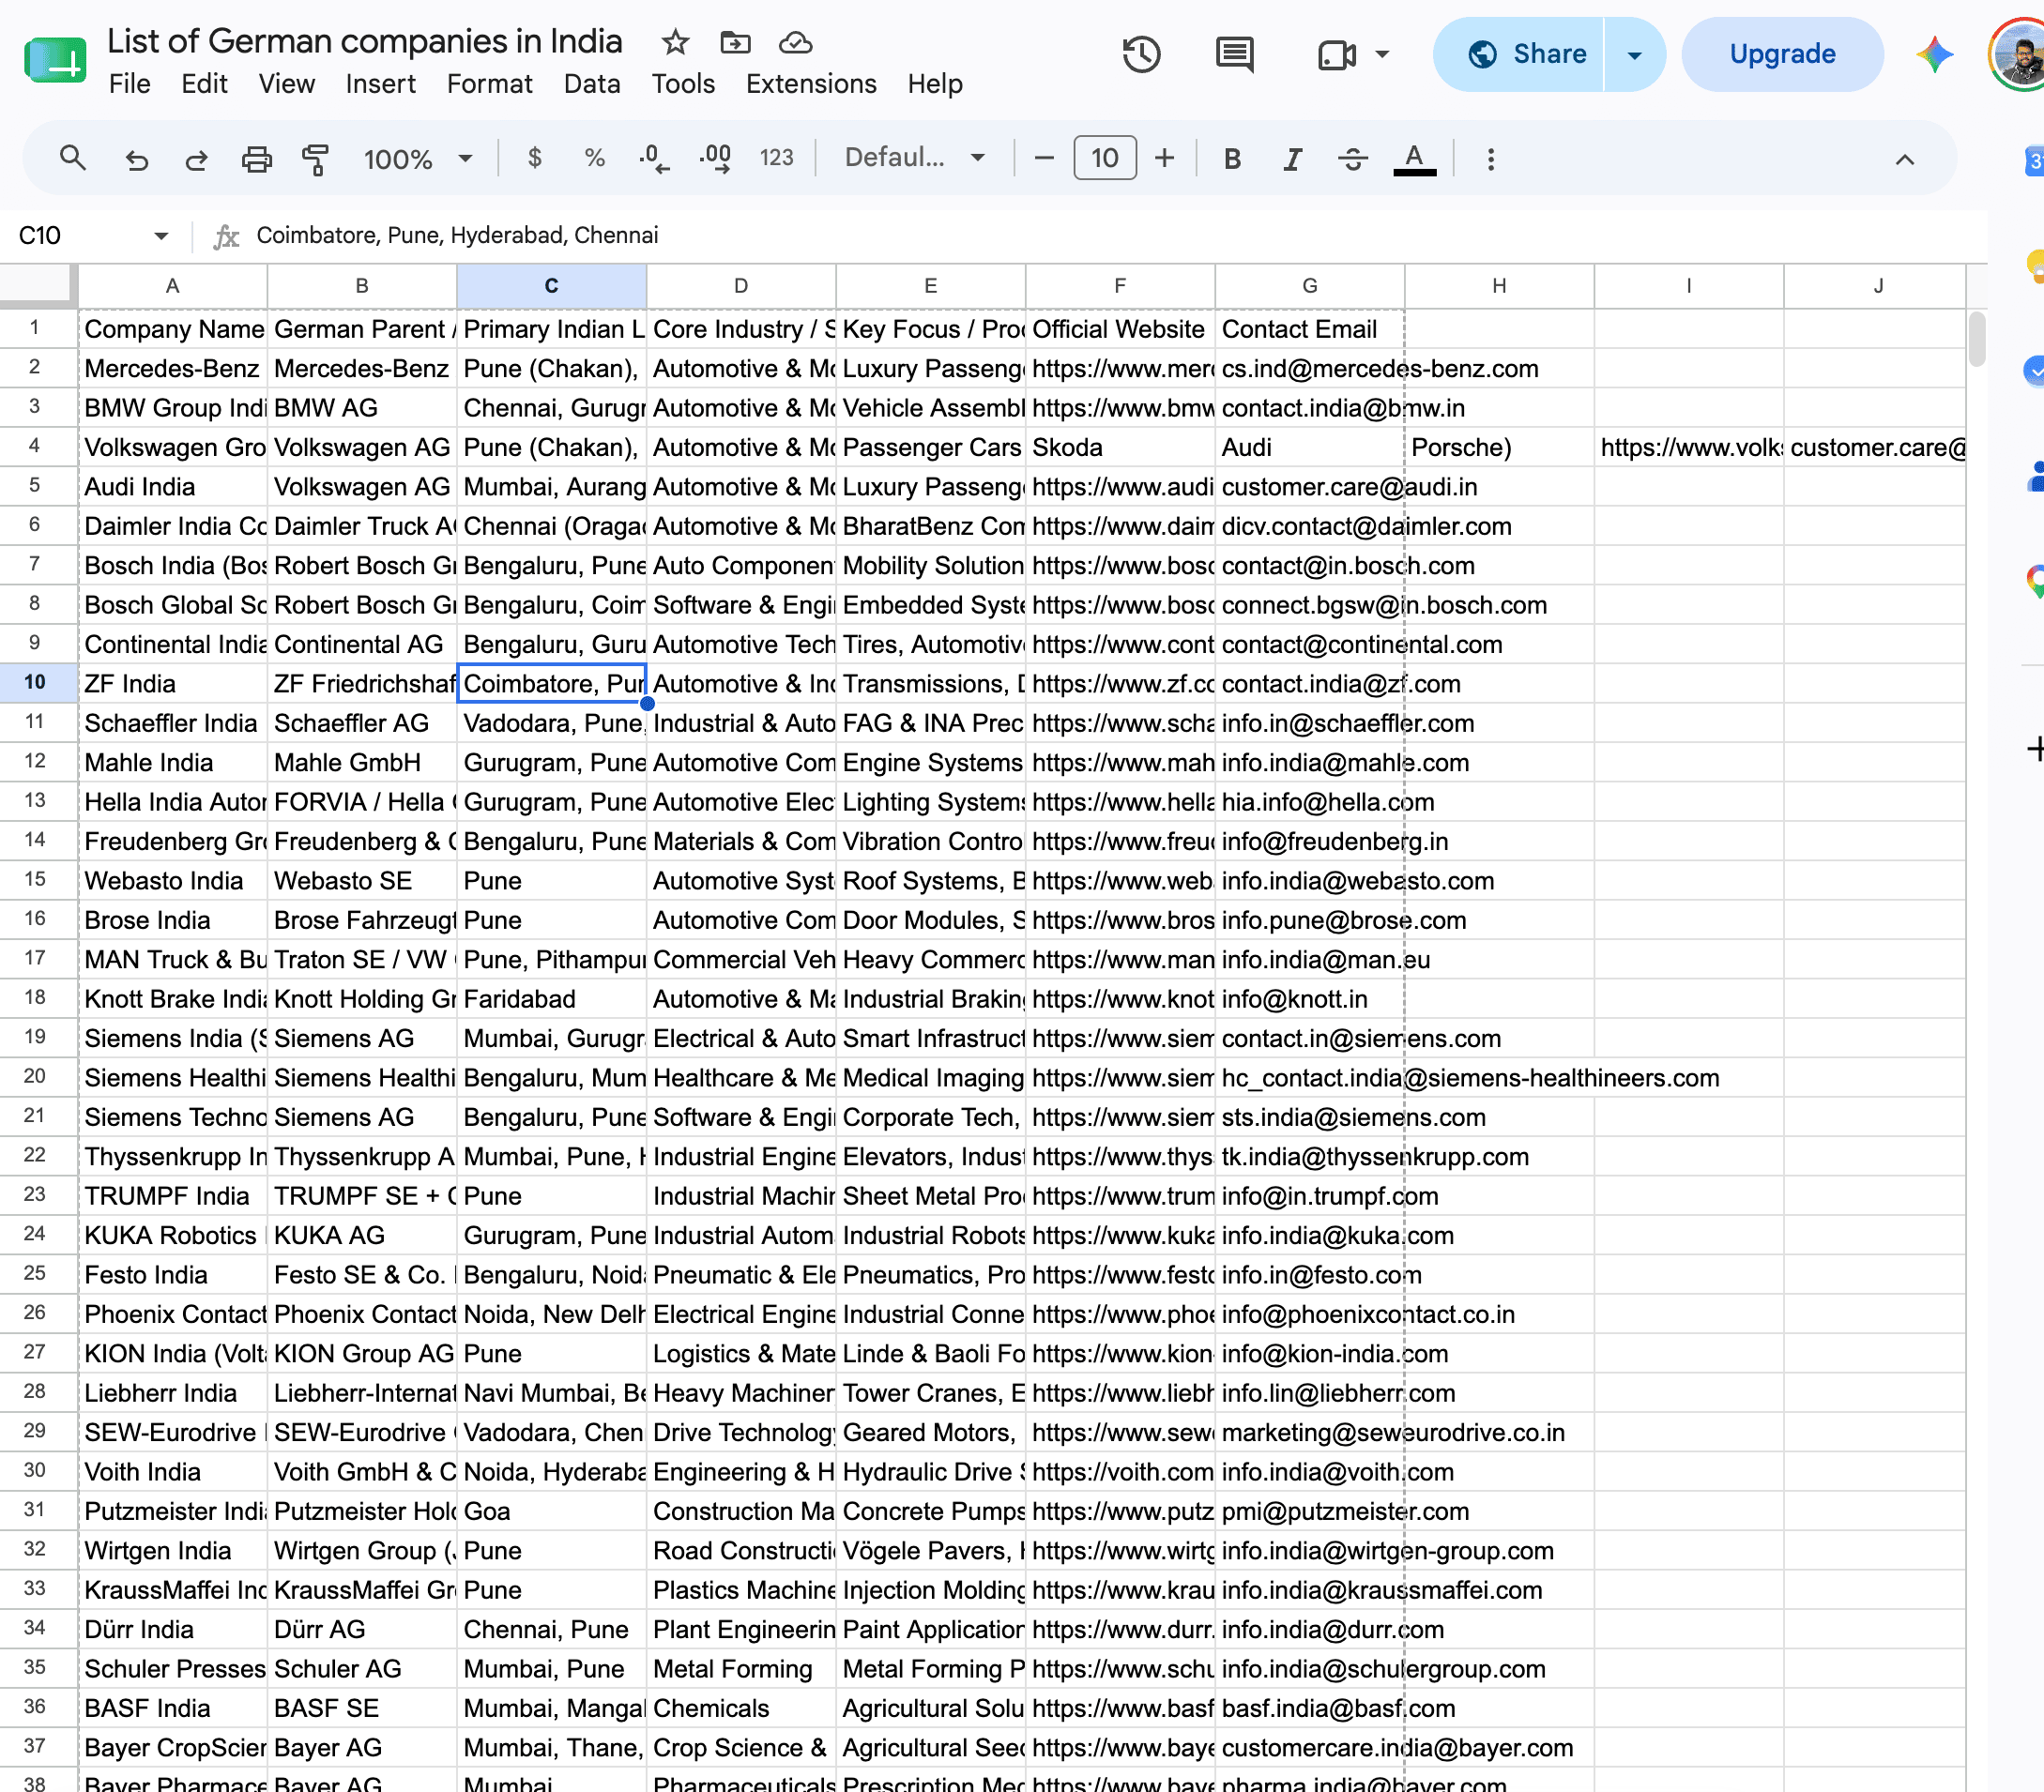
Task: Select the 'Contact Email' header cell
Action: point(1310,329)
